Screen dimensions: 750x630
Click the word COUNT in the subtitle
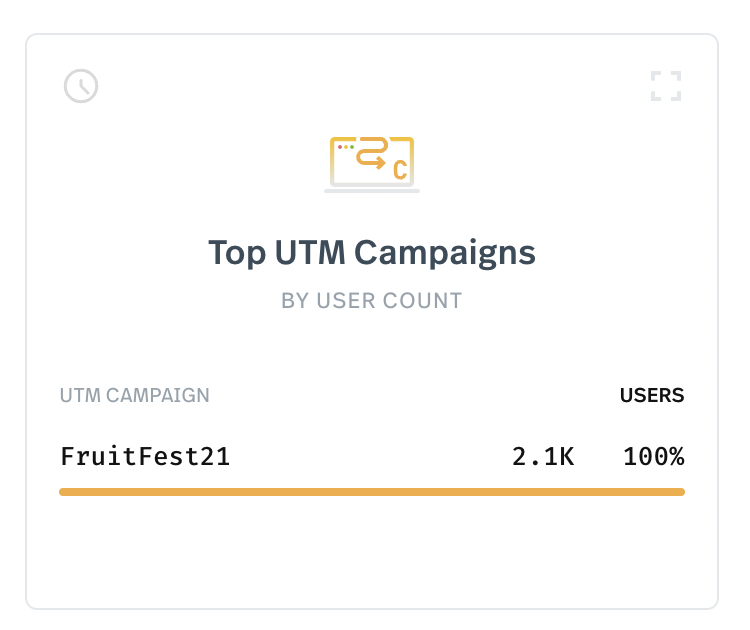tap(422, 301)
